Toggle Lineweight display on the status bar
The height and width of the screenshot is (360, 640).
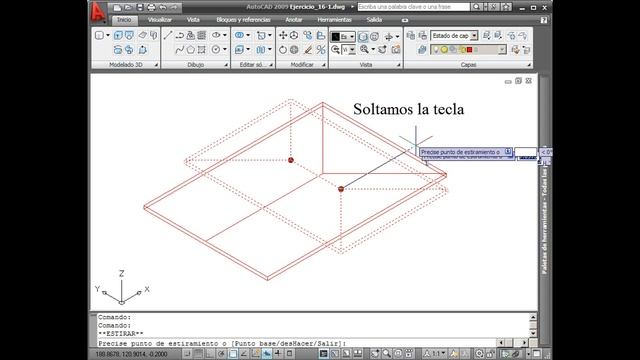coord(278,353)
